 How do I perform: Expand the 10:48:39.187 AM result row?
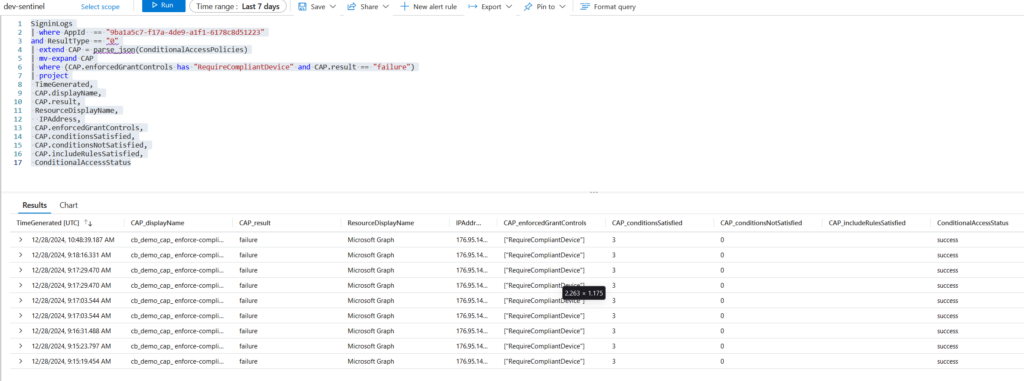[21, 240]
